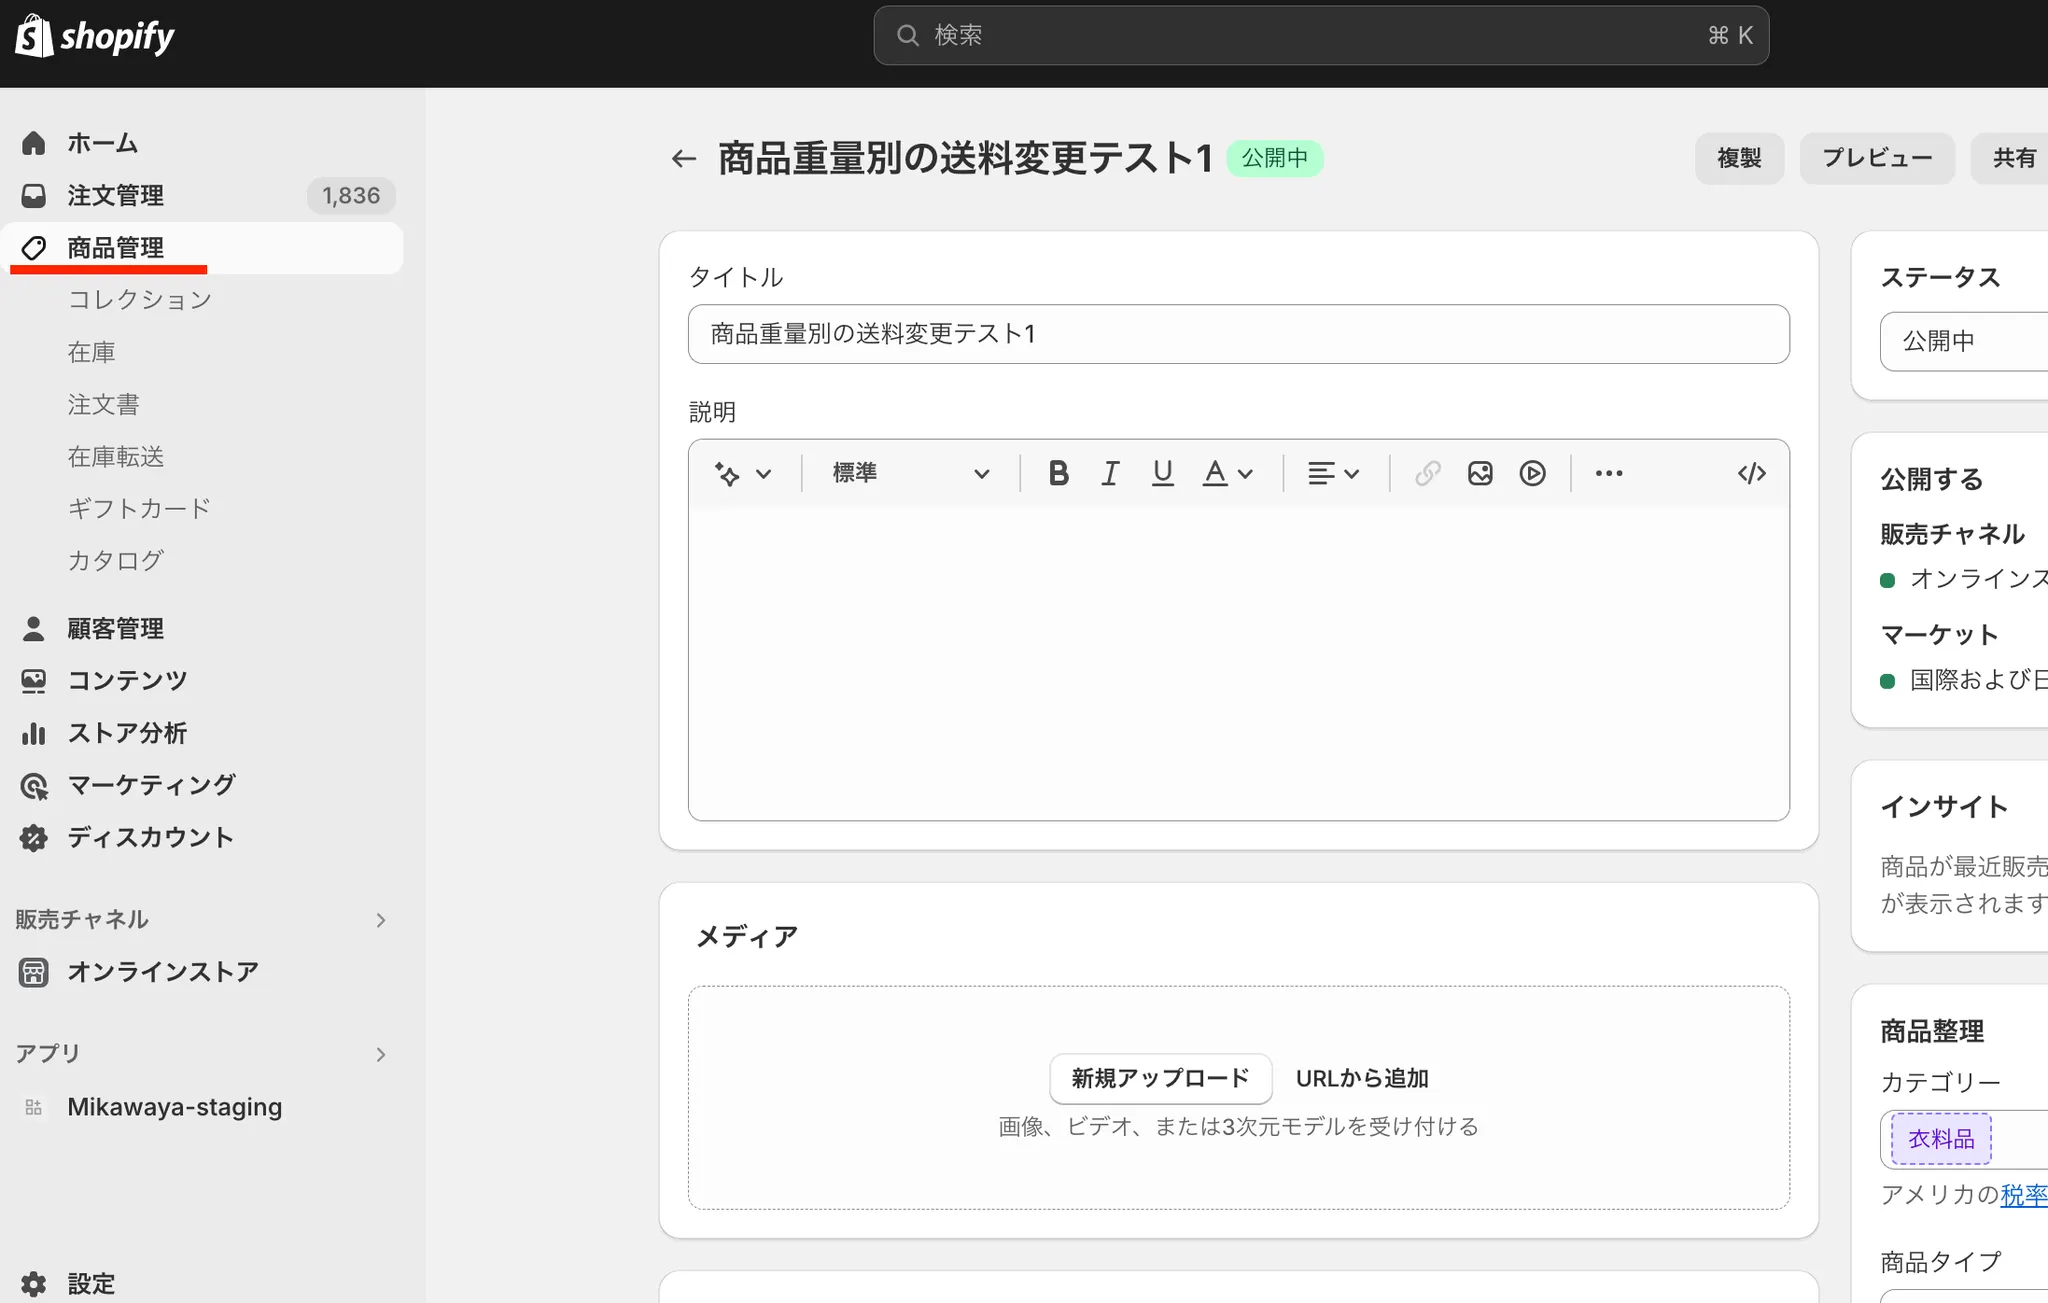Click the insert link icon
2048x1303 pixels.
pos(1427,473)
